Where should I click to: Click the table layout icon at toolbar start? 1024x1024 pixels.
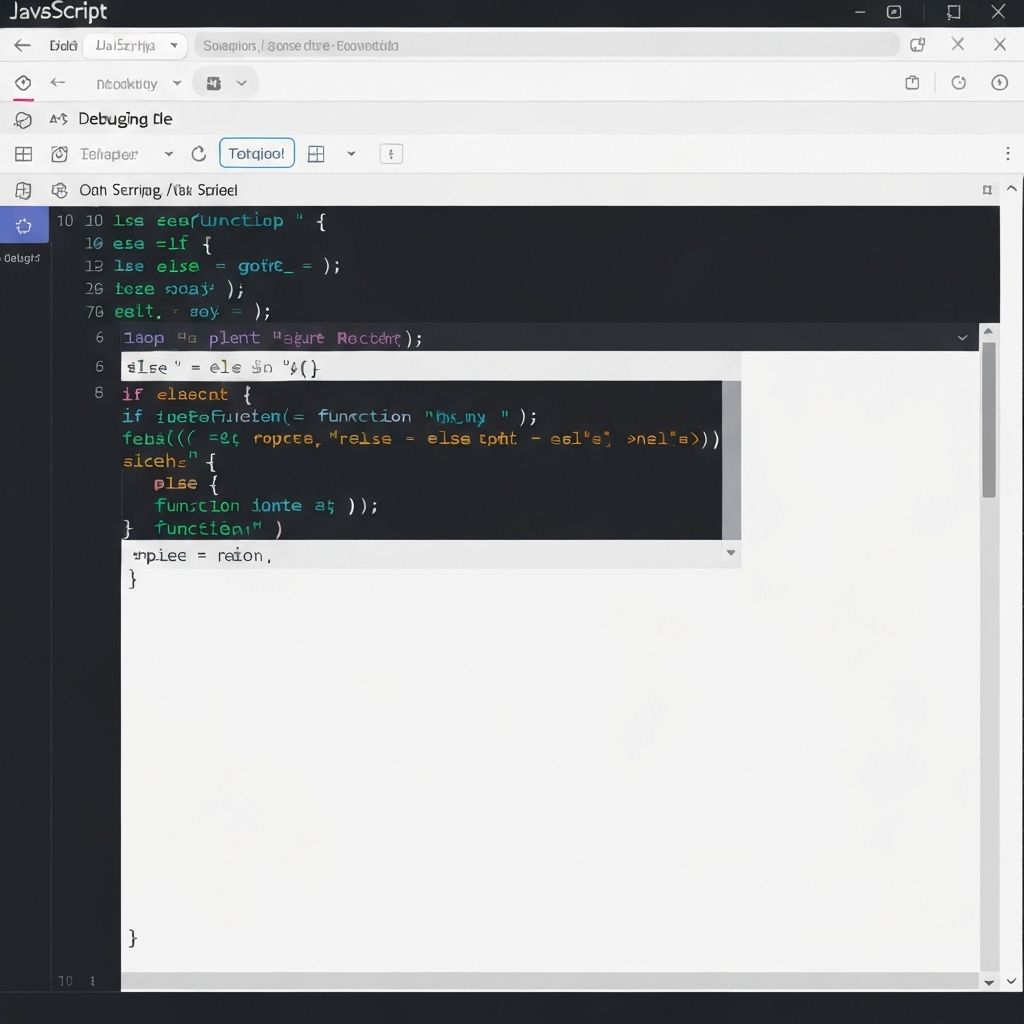coord(23,154)
